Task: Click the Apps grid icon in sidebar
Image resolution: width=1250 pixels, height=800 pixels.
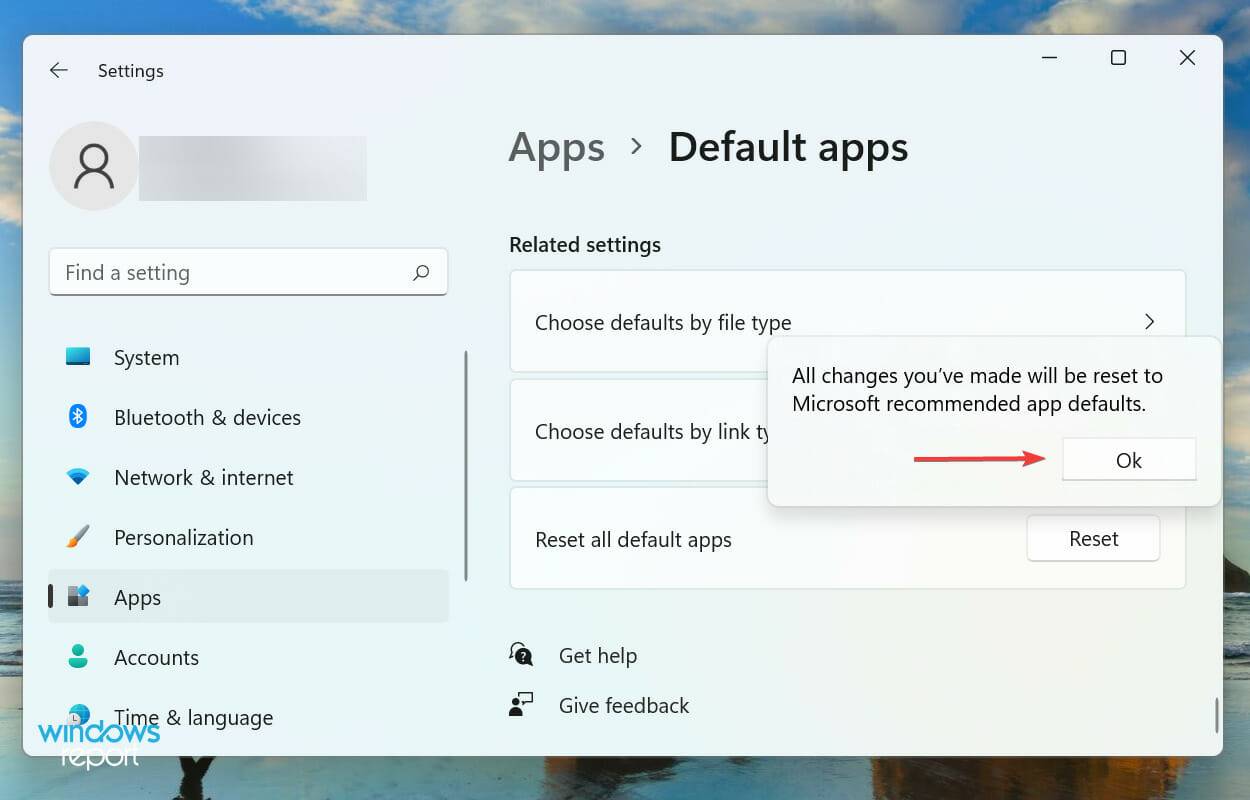Action: click(x=78, y=597)
